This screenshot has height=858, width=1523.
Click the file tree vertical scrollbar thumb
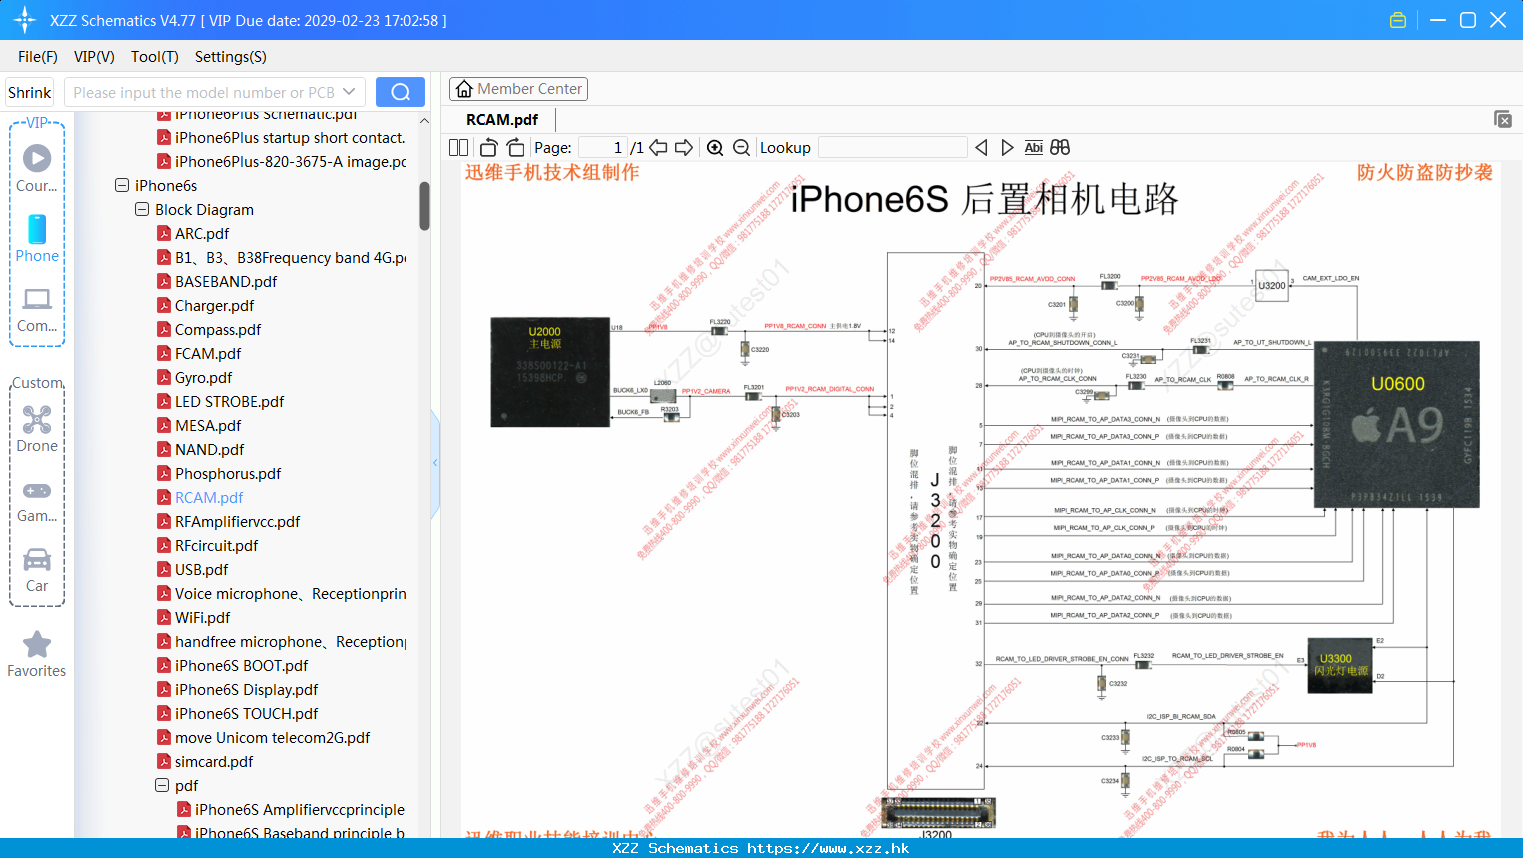424,205
